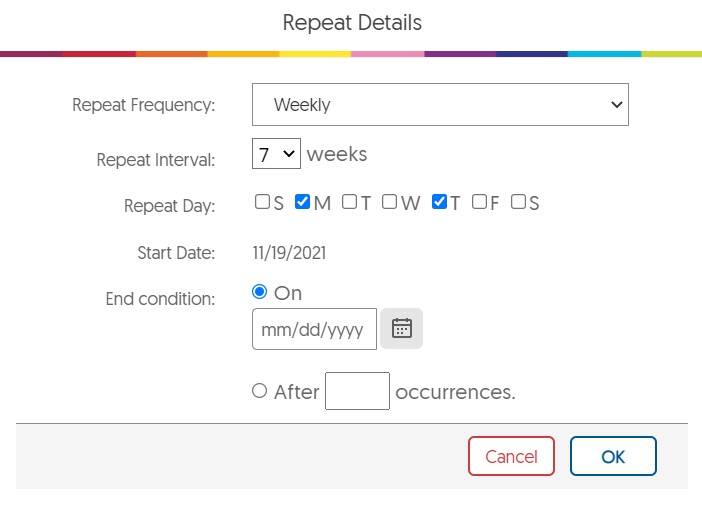
Task: Click the Cancel button
Action: pos(511,456)
